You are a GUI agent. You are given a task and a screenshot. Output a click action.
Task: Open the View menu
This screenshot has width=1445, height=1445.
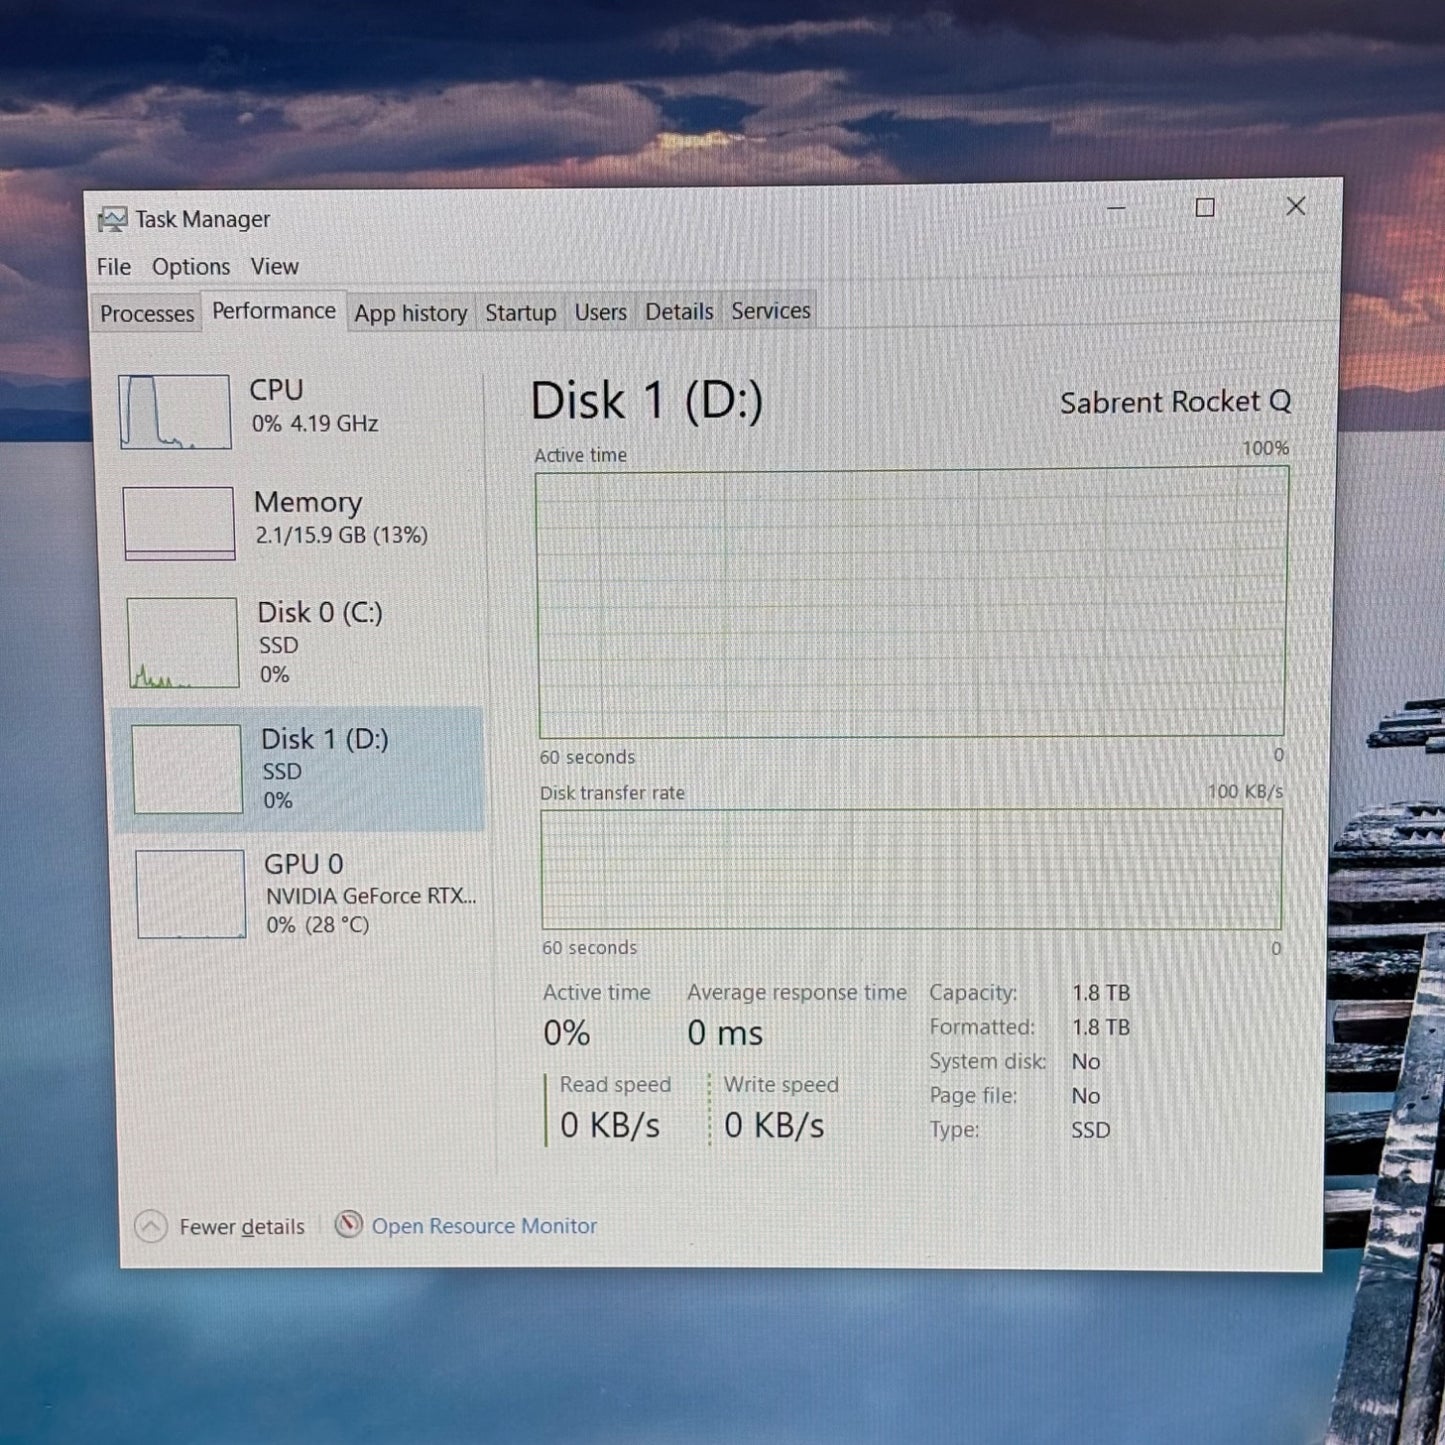click(x=275, y=267)
